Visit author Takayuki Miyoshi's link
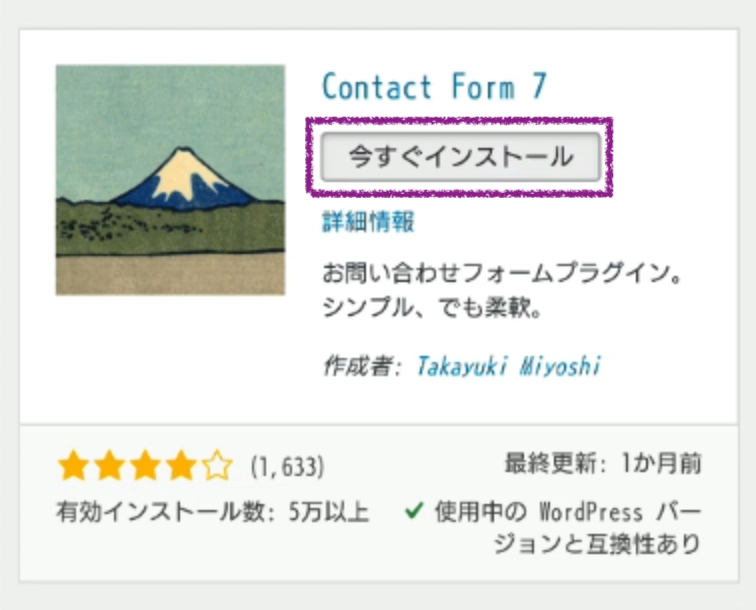Viewport: 756px width, 610px height. [509, 366]
